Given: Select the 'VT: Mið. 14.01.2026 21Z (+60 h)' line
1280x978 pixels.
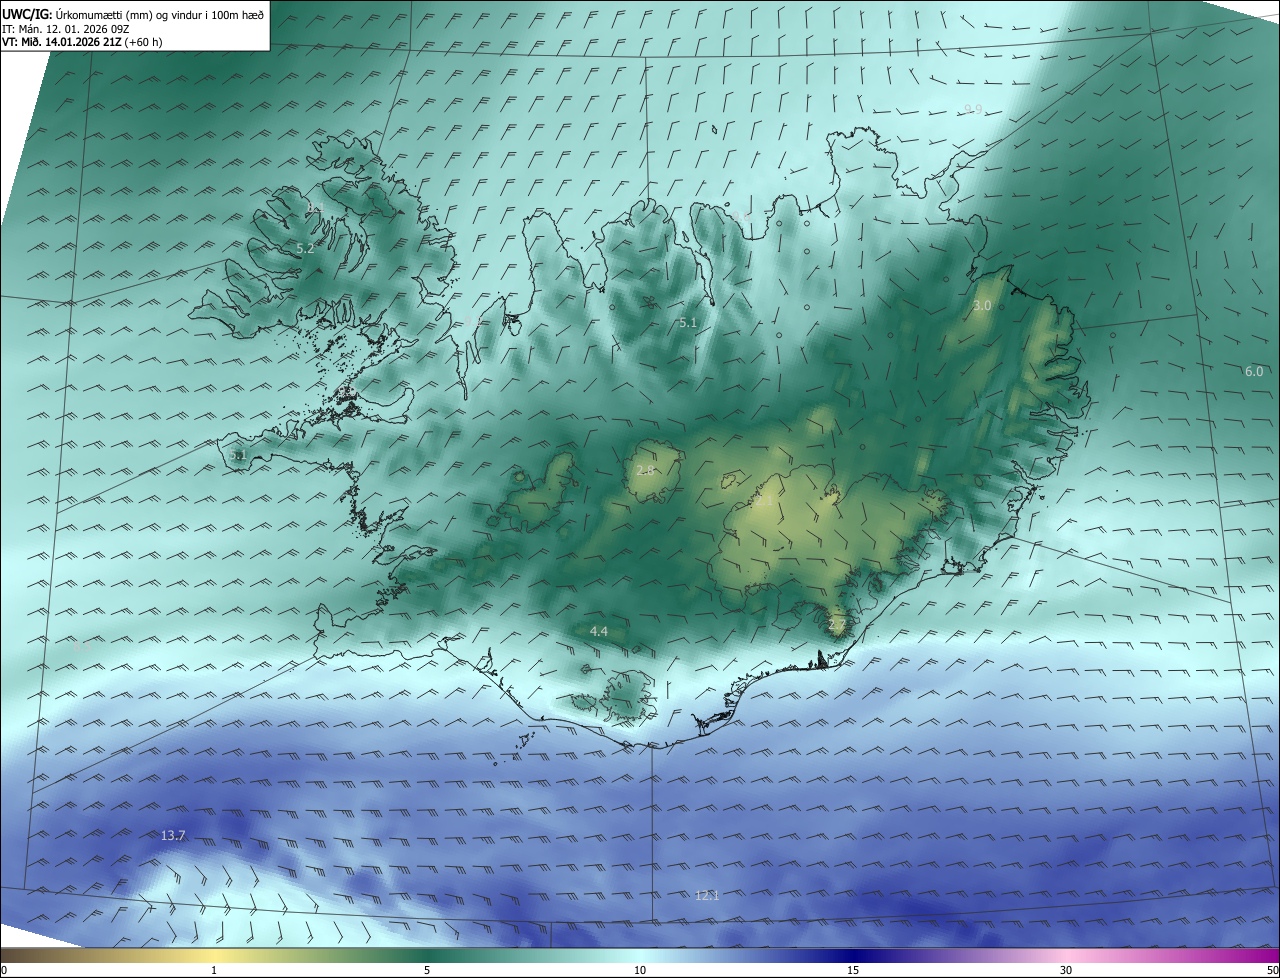Looking at the screenshot, I should click(82, 42).
